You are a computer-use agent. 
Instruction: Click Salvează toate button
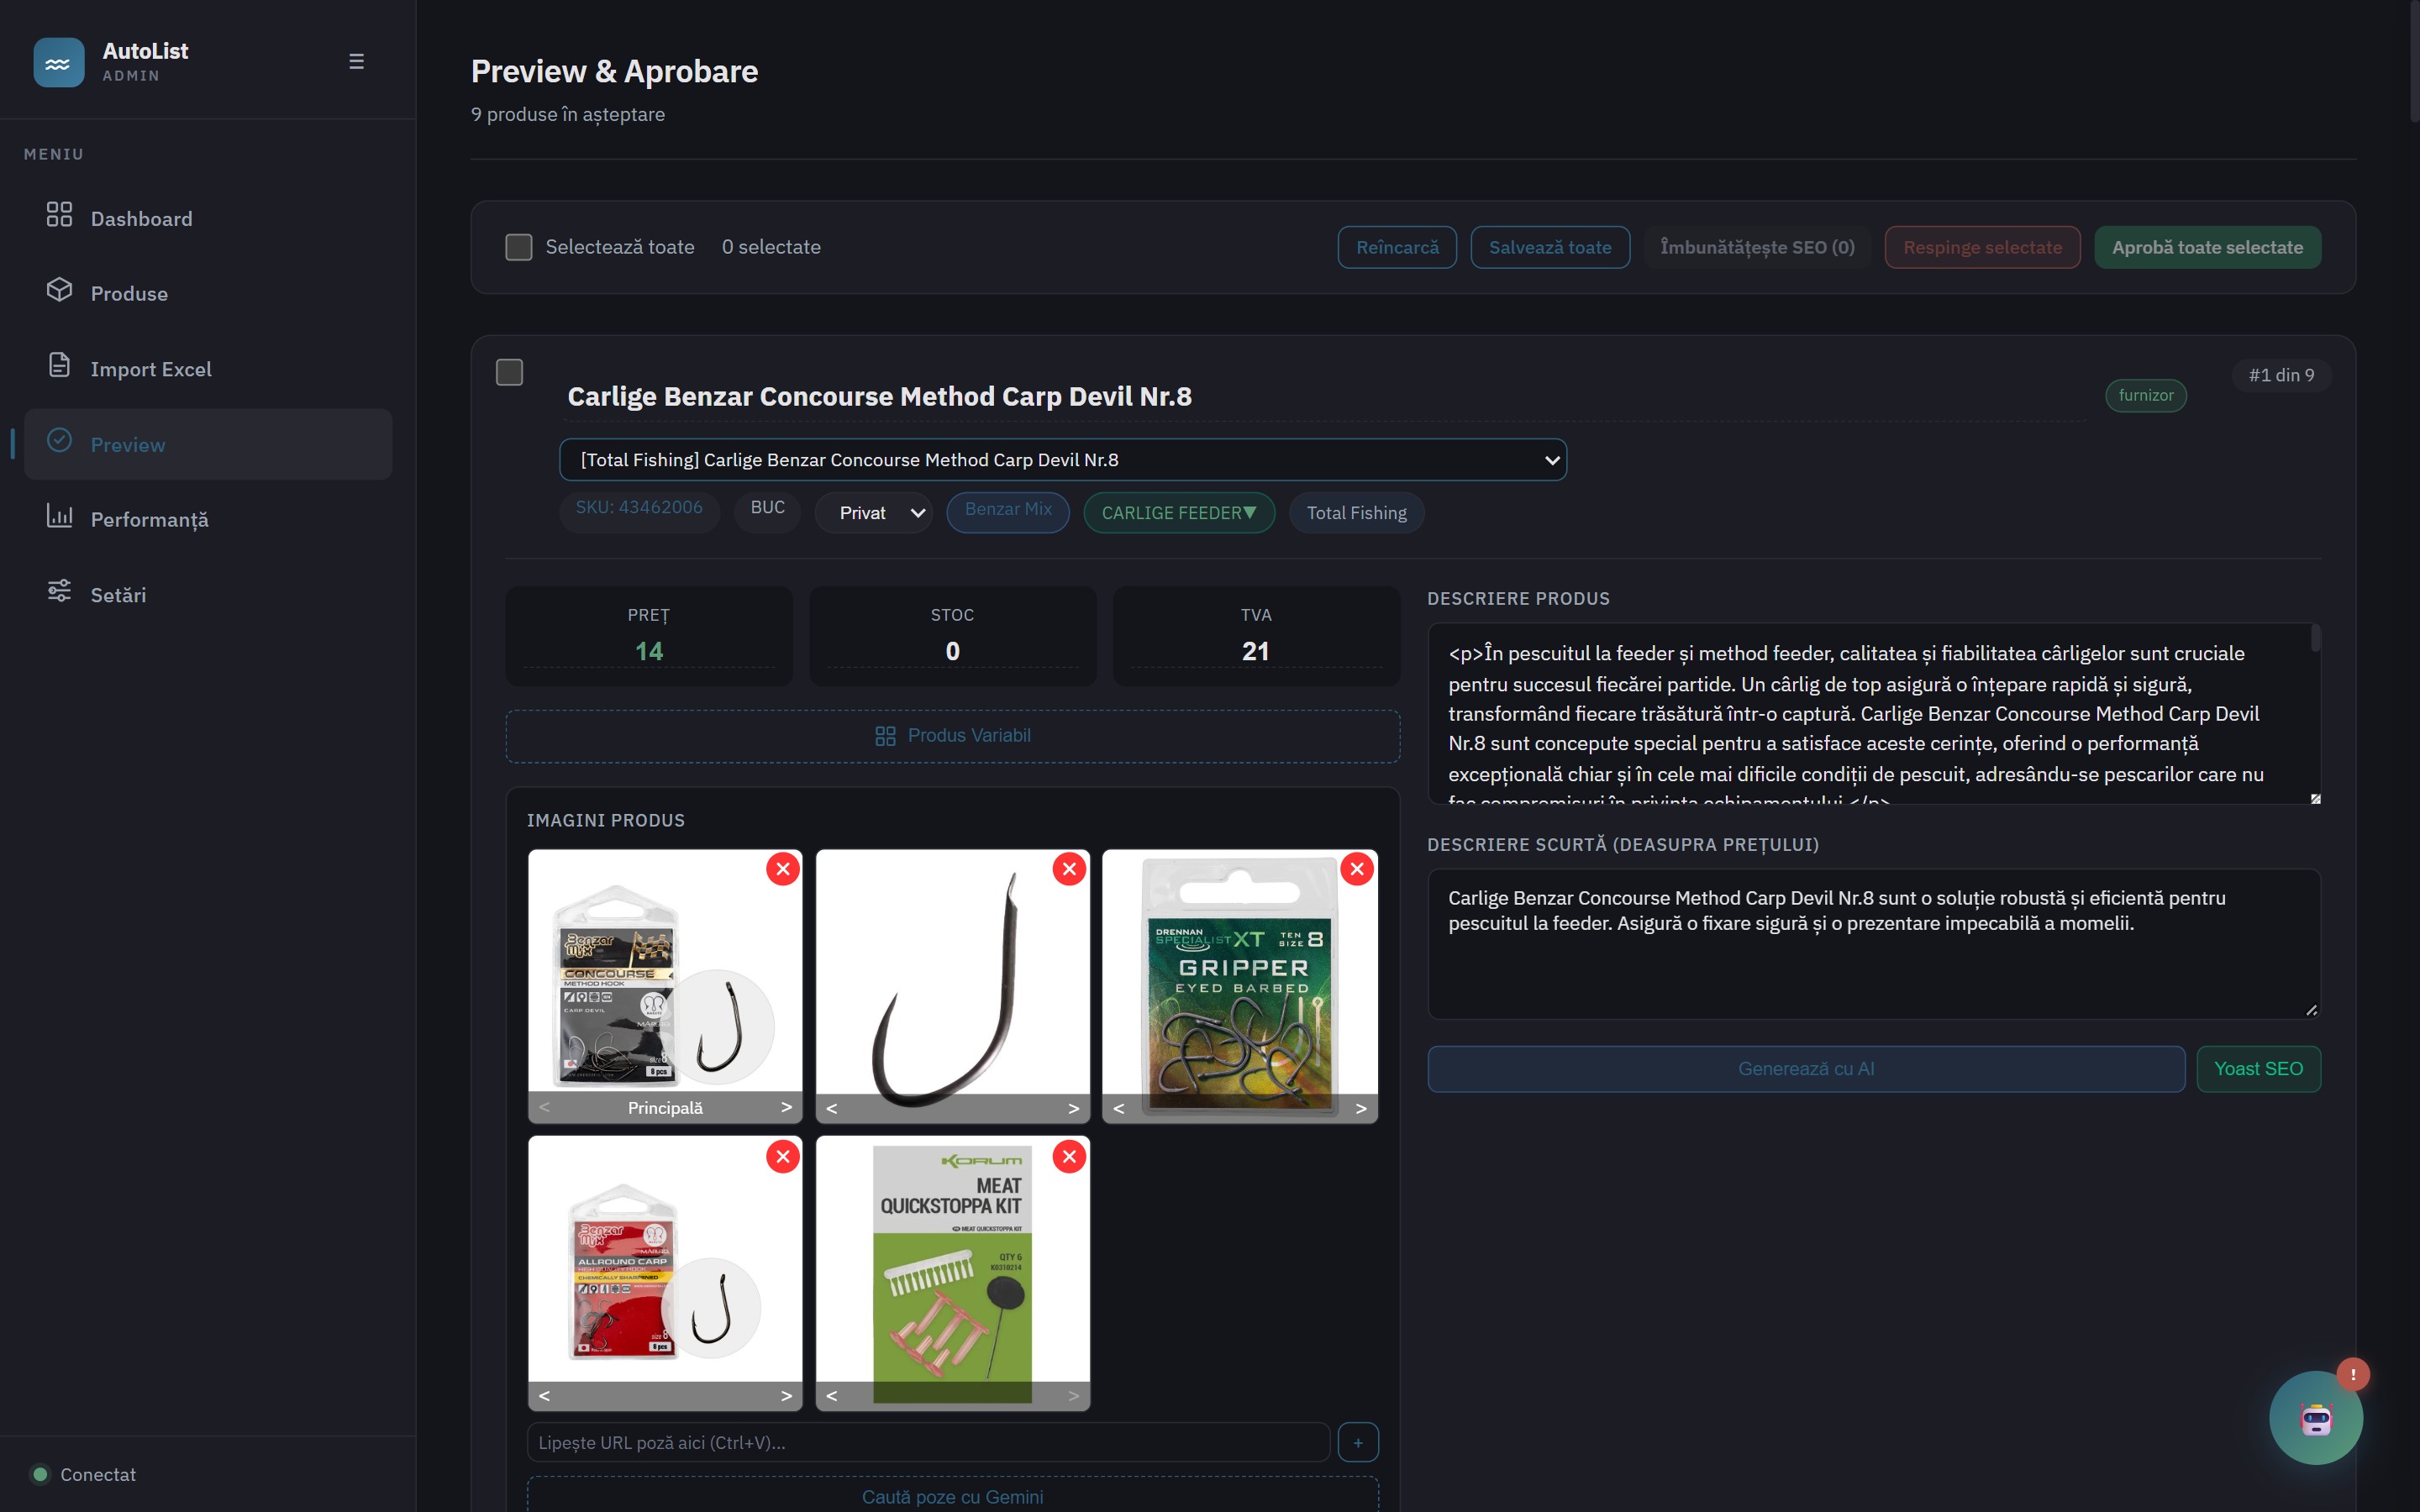coord(1550,247)
